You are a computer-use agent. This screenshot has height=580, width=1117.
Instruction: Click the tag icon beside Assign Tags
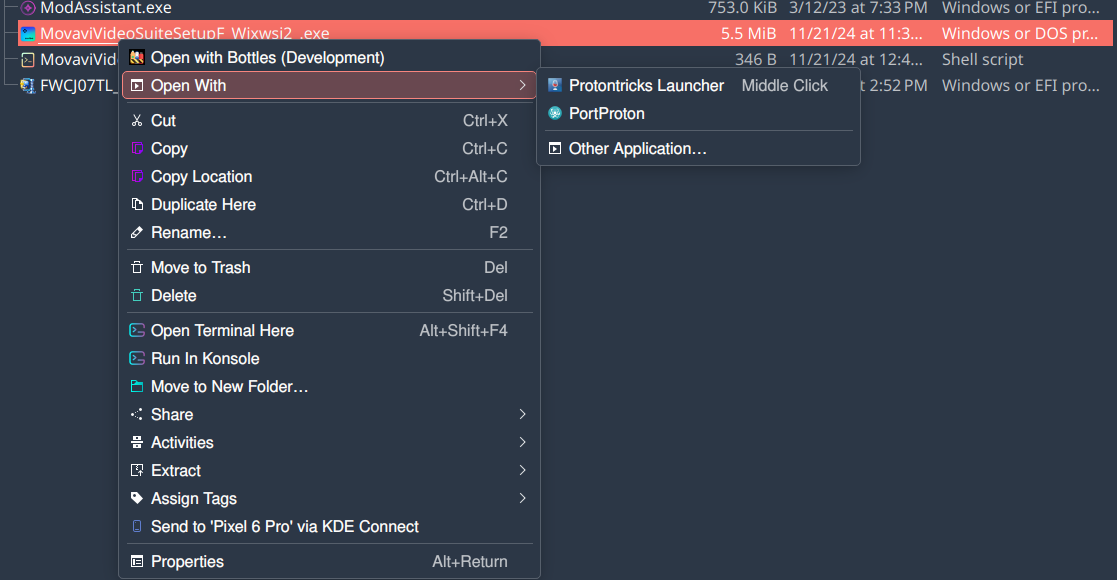137,498
